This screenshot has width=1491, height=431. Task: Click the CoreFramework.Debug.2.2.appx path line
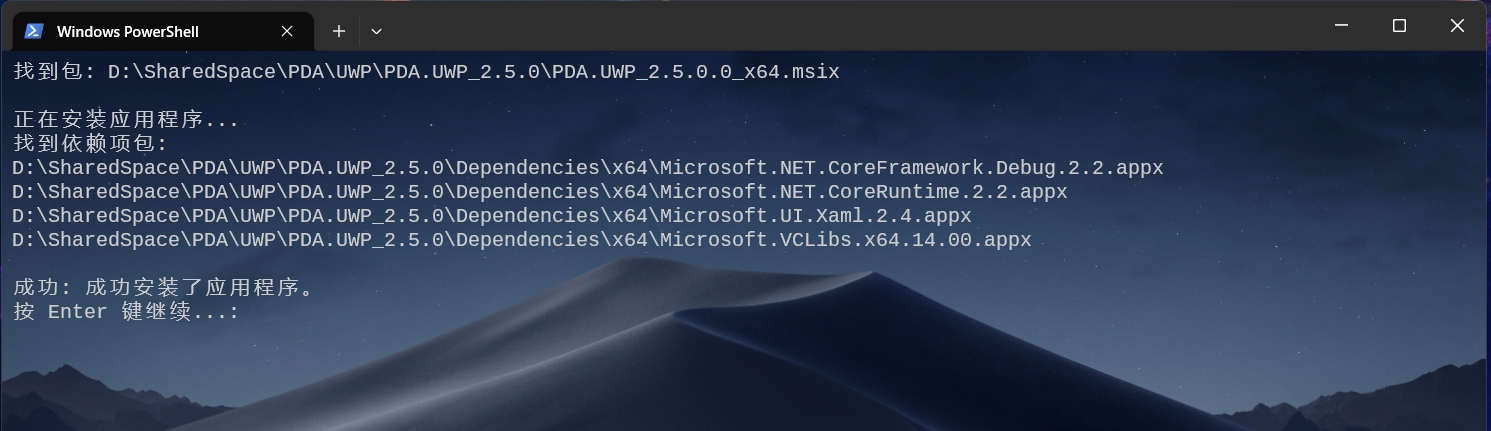click(x=588, y=168)
